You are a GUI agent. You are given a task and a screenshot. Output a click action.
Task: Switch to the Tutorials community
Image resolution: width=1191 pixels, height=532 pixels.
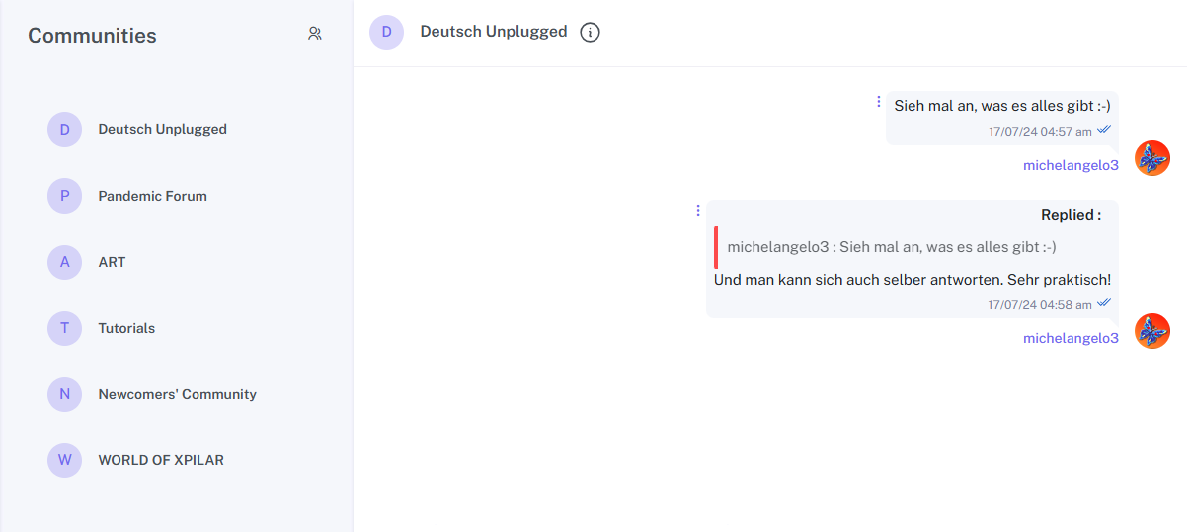click(126, 328)
